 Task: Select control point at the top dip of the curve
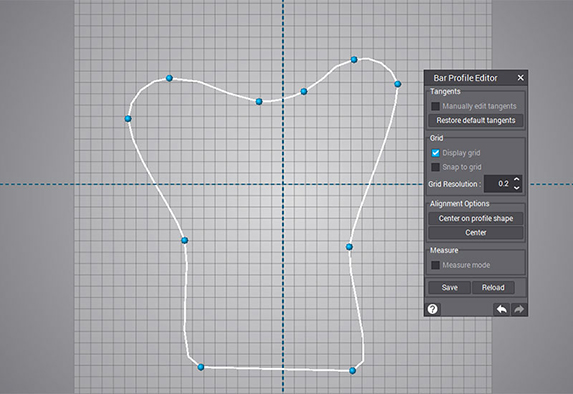(259, 101)
